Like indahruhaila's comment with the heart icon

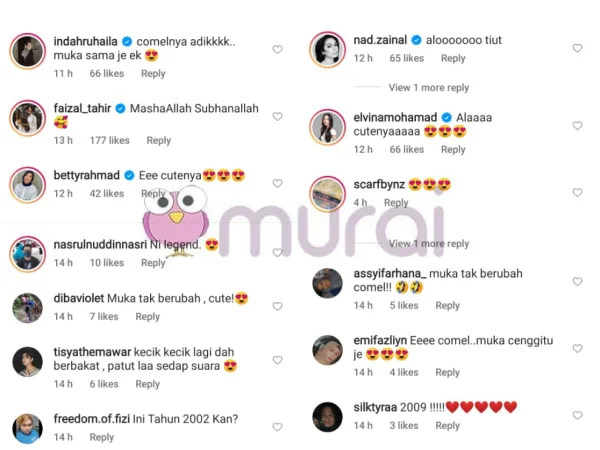click(x=277, y=49)
